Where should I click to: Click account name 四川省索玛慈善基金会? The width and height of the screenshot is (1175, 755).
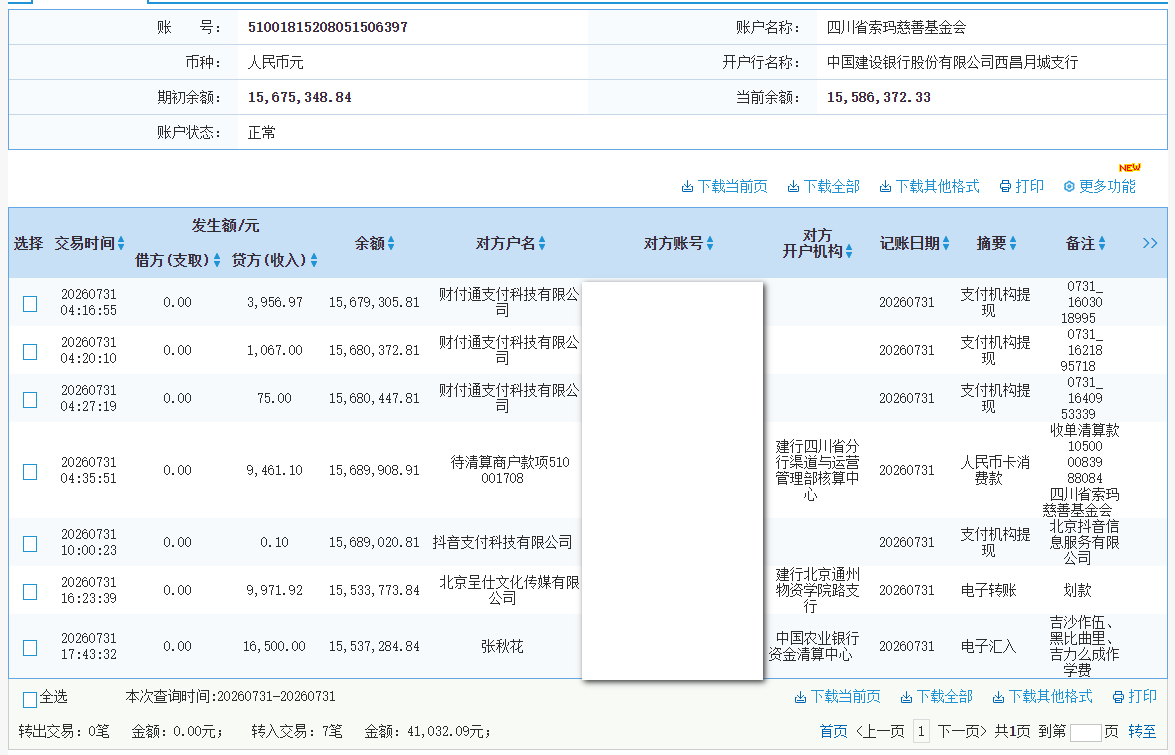[896, 28]
